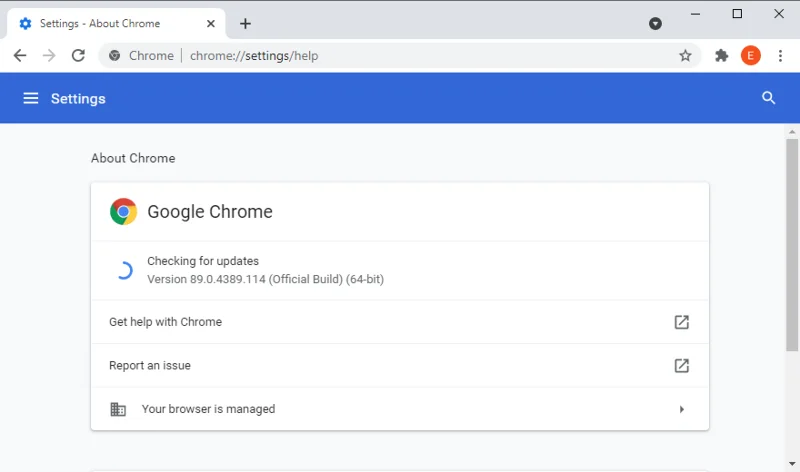Open Your browser is managed row

pos(399,409)
